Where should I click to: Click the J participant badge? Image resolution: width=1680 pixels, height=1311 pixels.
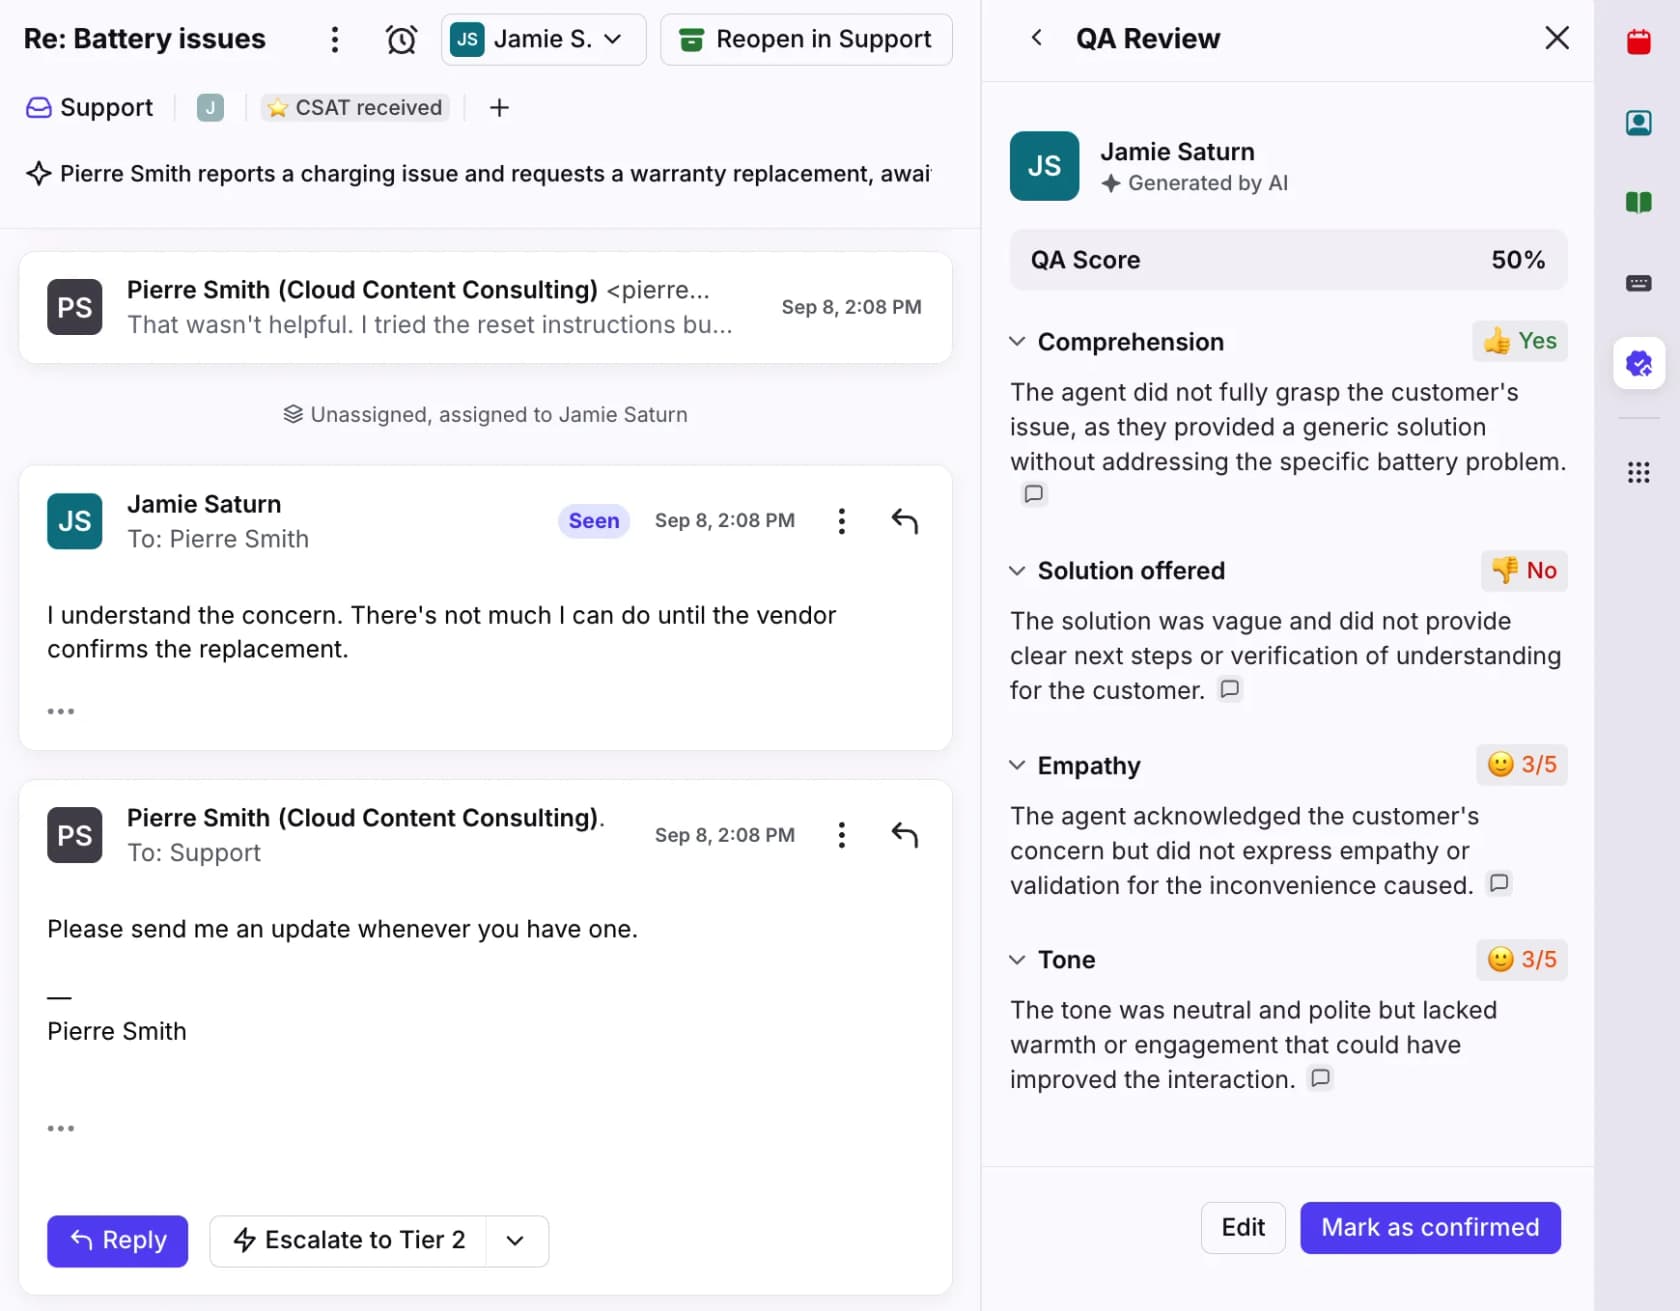point(210,107)
